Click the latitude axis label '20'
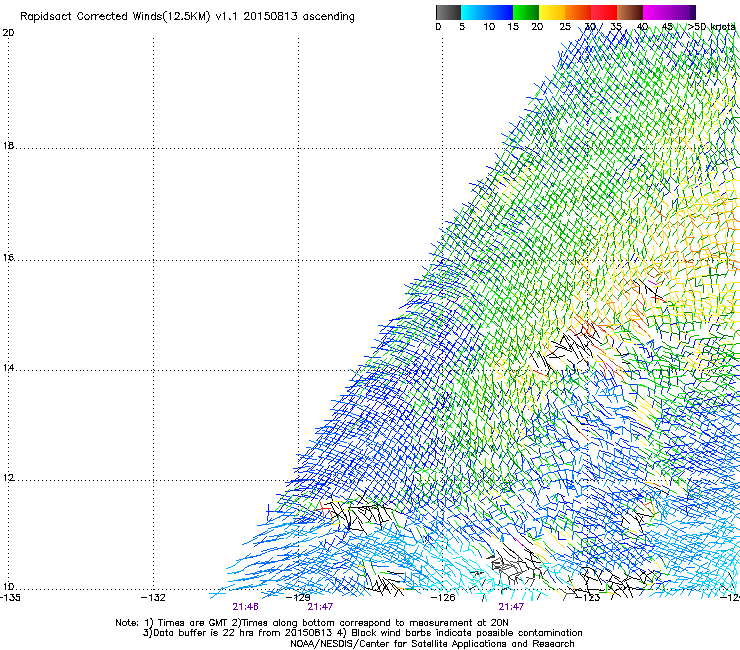The width and height of the screenshot is (740, 650). 8,33
